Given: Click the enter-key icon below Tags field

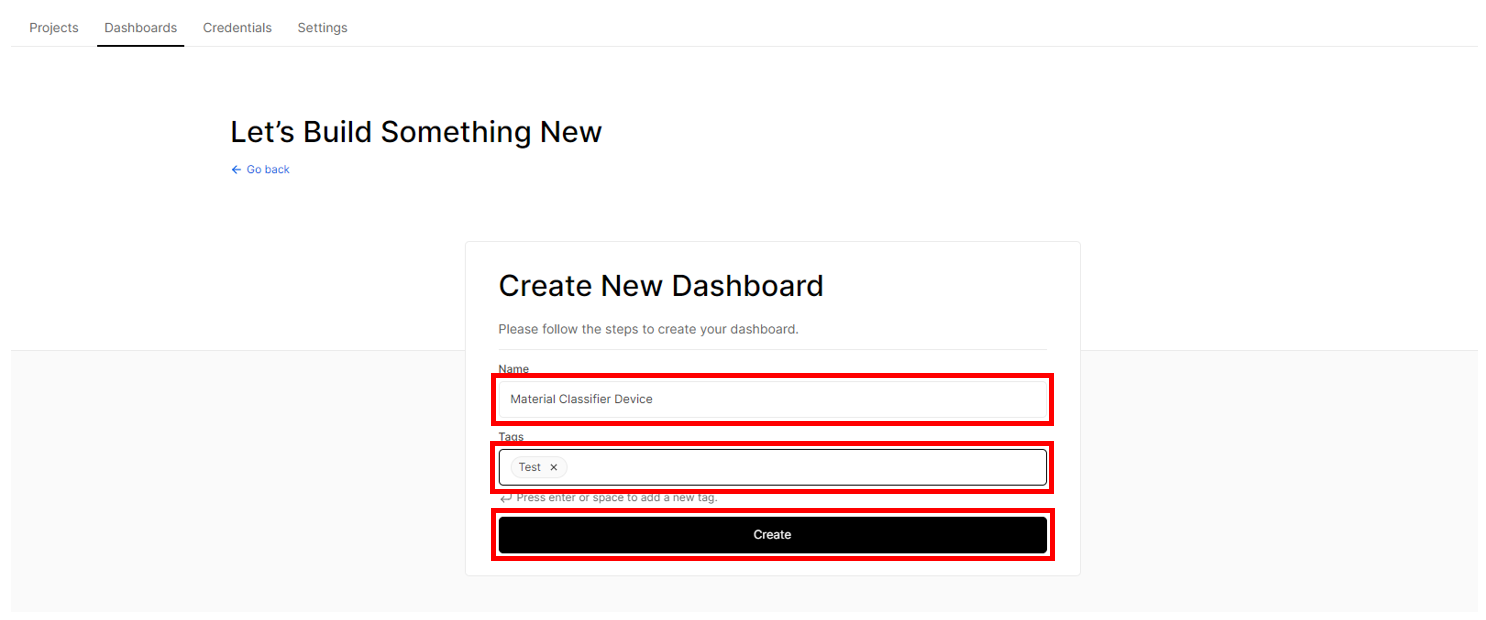Looking at the screenshot, I should 506,497.
